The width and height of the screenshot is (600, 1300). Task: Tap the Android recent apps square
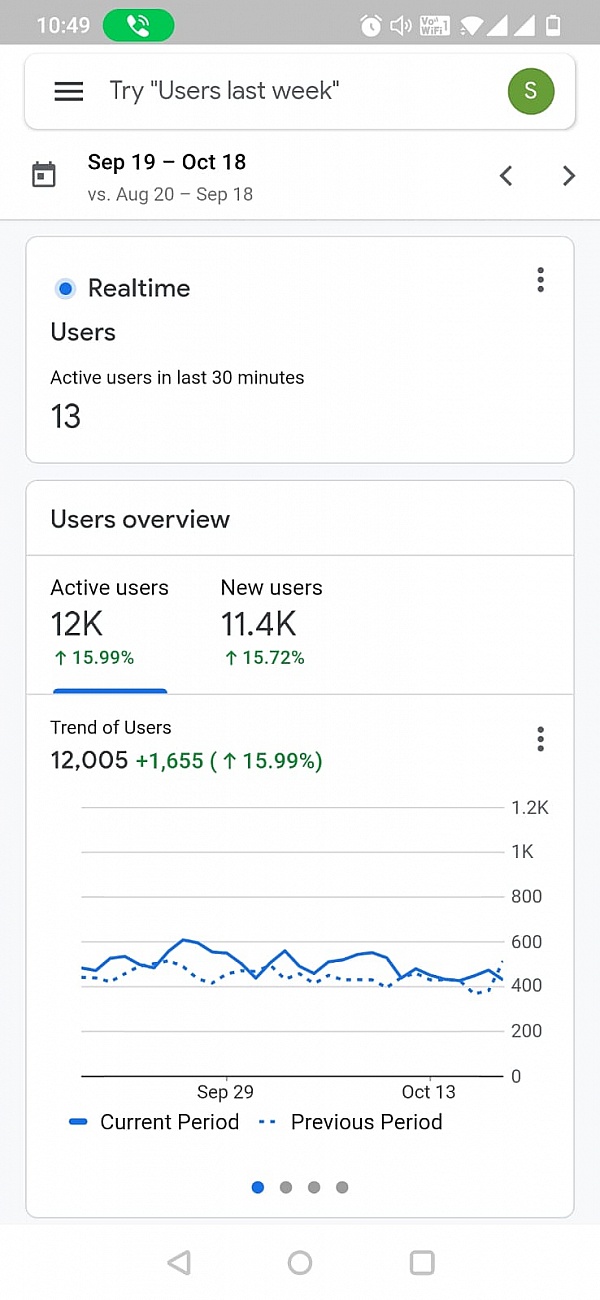pyautogui.click(x=422, y=1263)
